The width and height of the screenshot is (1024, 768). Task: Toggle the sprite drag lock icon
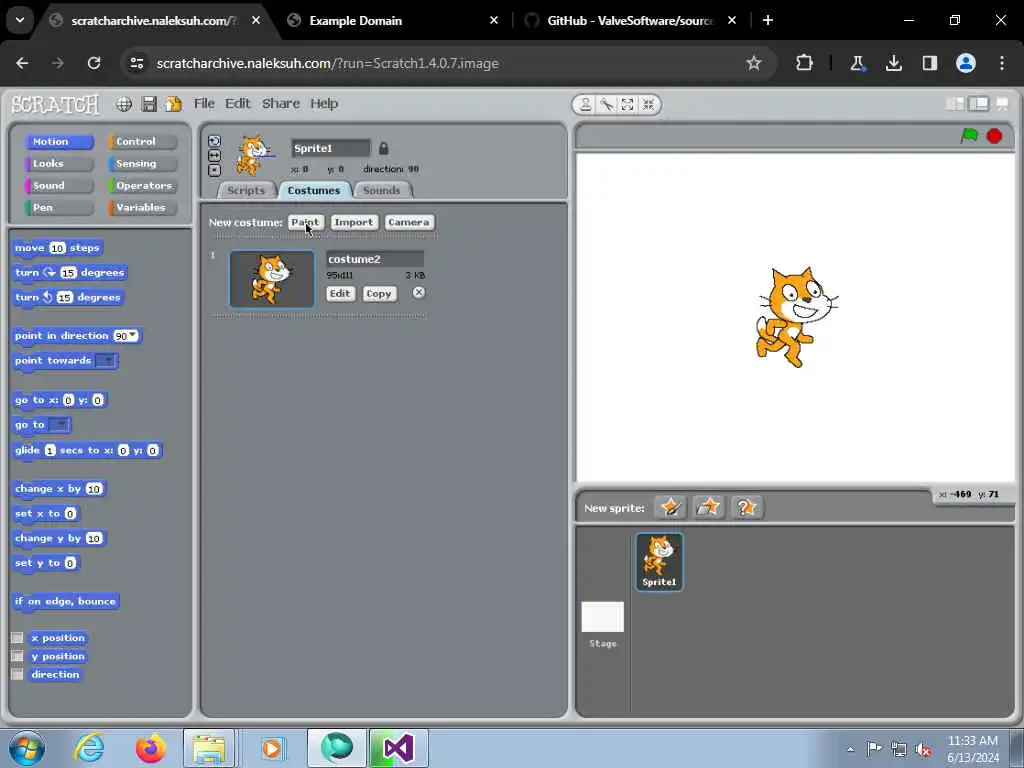(383, 148)
